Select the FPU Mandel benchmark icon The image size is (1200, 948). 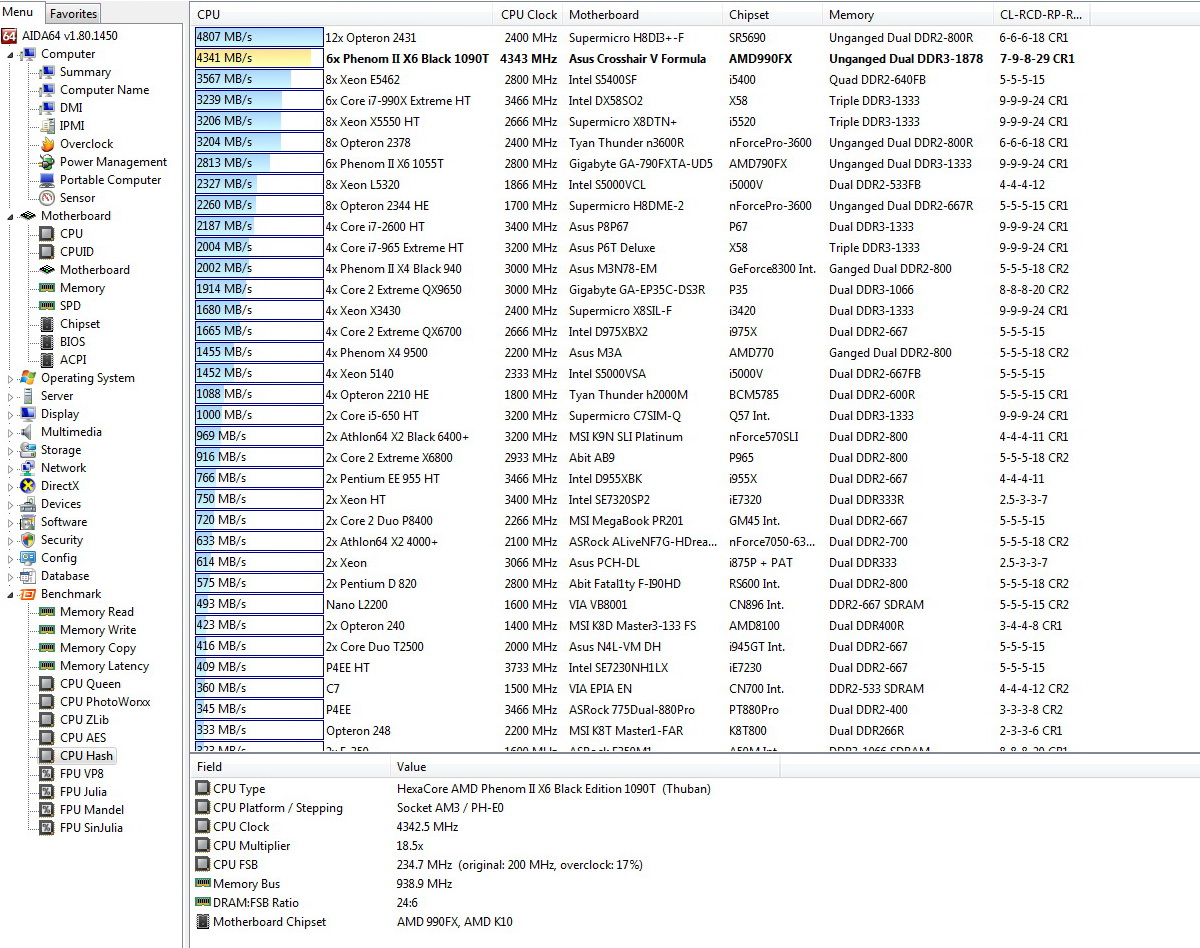[x=47, y=810]
